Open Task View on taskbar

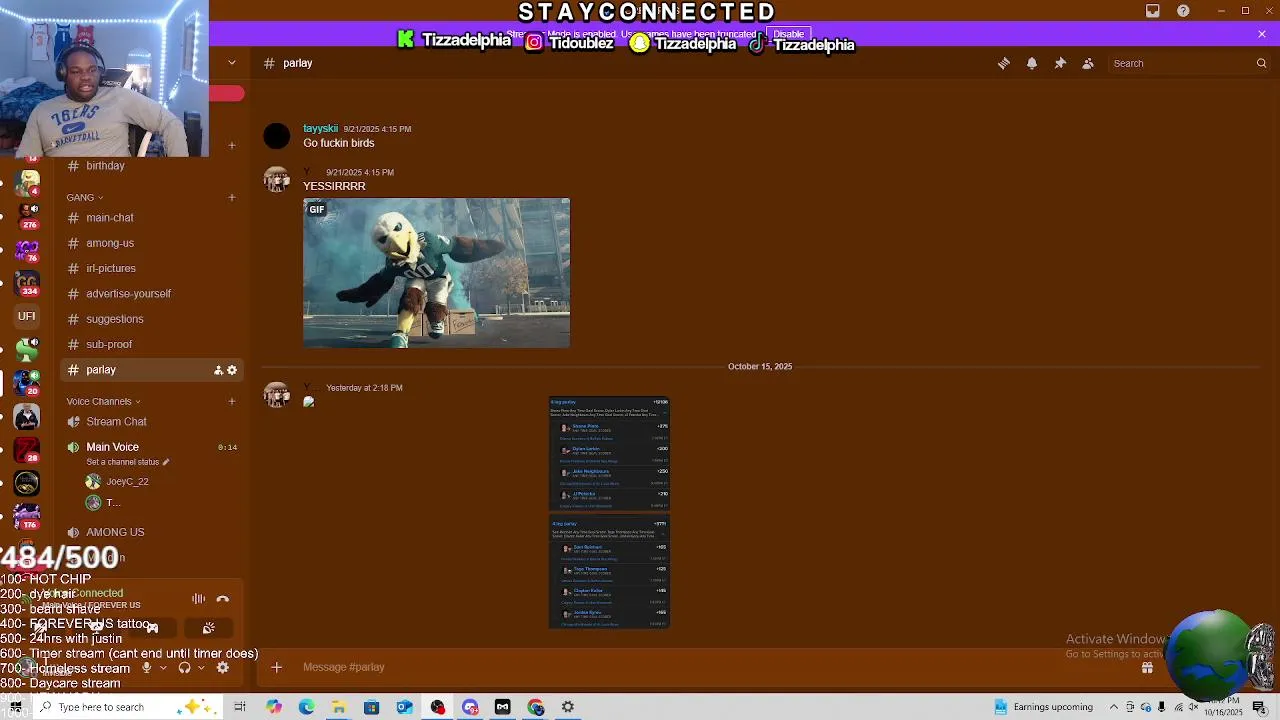(240, 707)
